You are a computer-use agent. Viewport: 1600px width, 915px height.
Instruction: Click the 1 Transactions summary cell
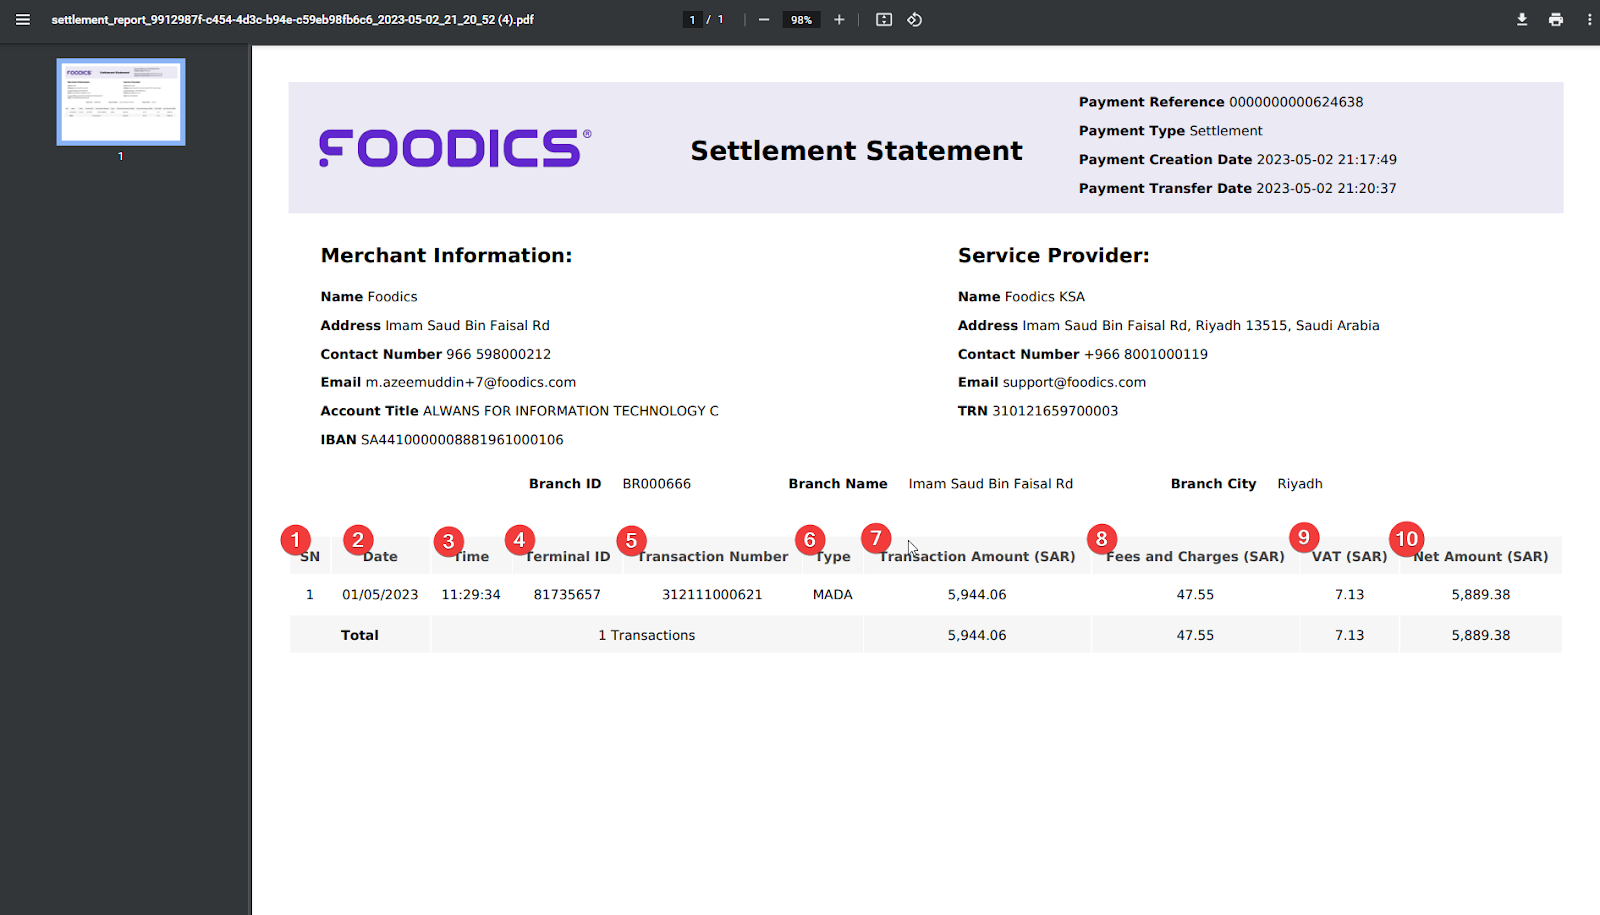click(x=647, y=636)
